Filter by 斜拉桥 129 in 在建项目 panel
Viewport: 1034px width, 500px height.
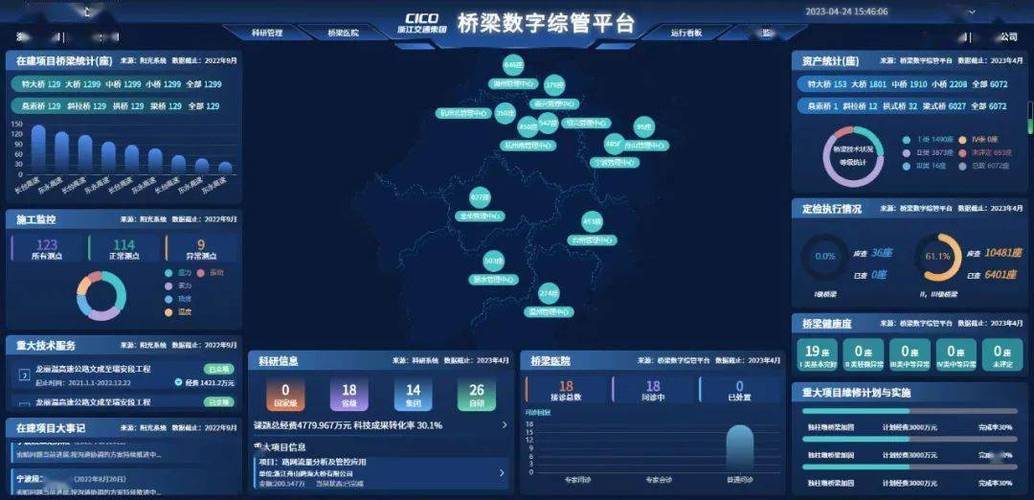click(86, 106)
